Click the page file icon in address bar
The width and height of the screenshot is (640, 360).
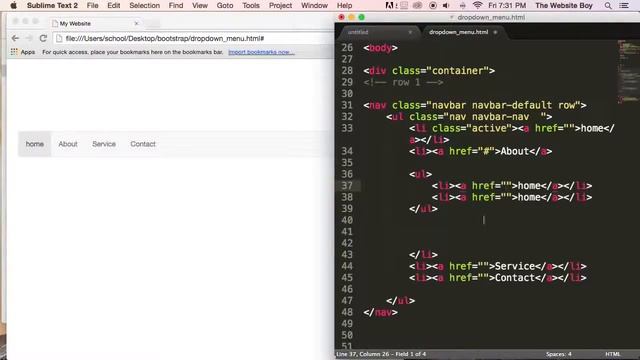coord(59,38)
